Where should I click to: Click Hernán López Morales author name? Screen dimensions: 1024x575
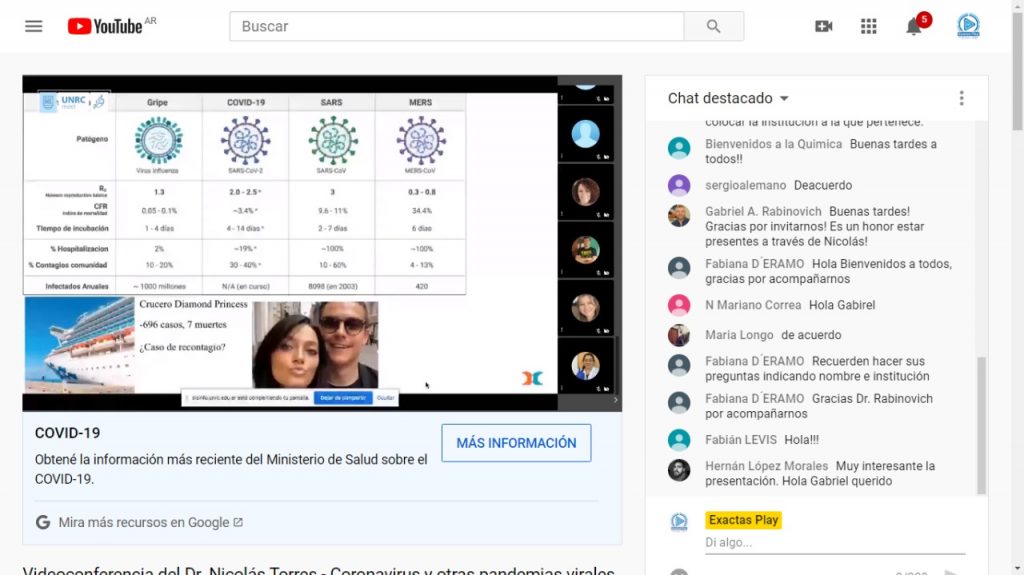[766, 466]
